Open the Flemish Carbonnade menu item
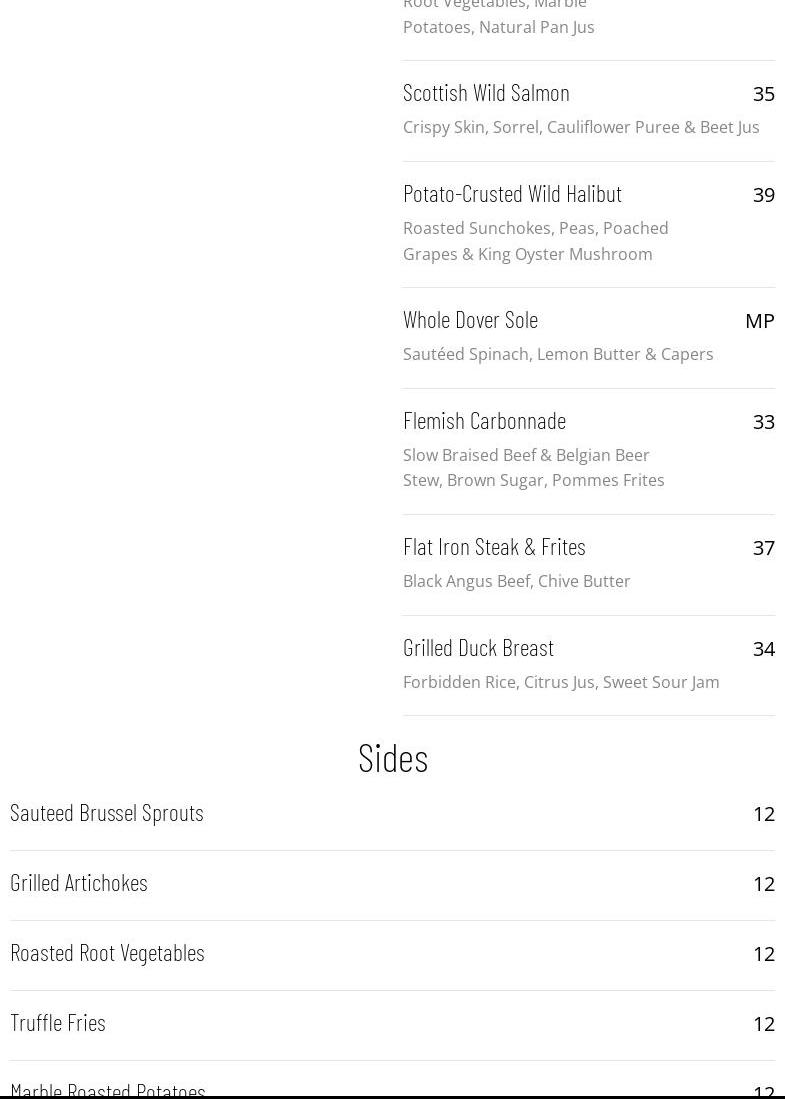Image resolution: width=785 pixels, height=1099 pixels. [x=484, y=420]
